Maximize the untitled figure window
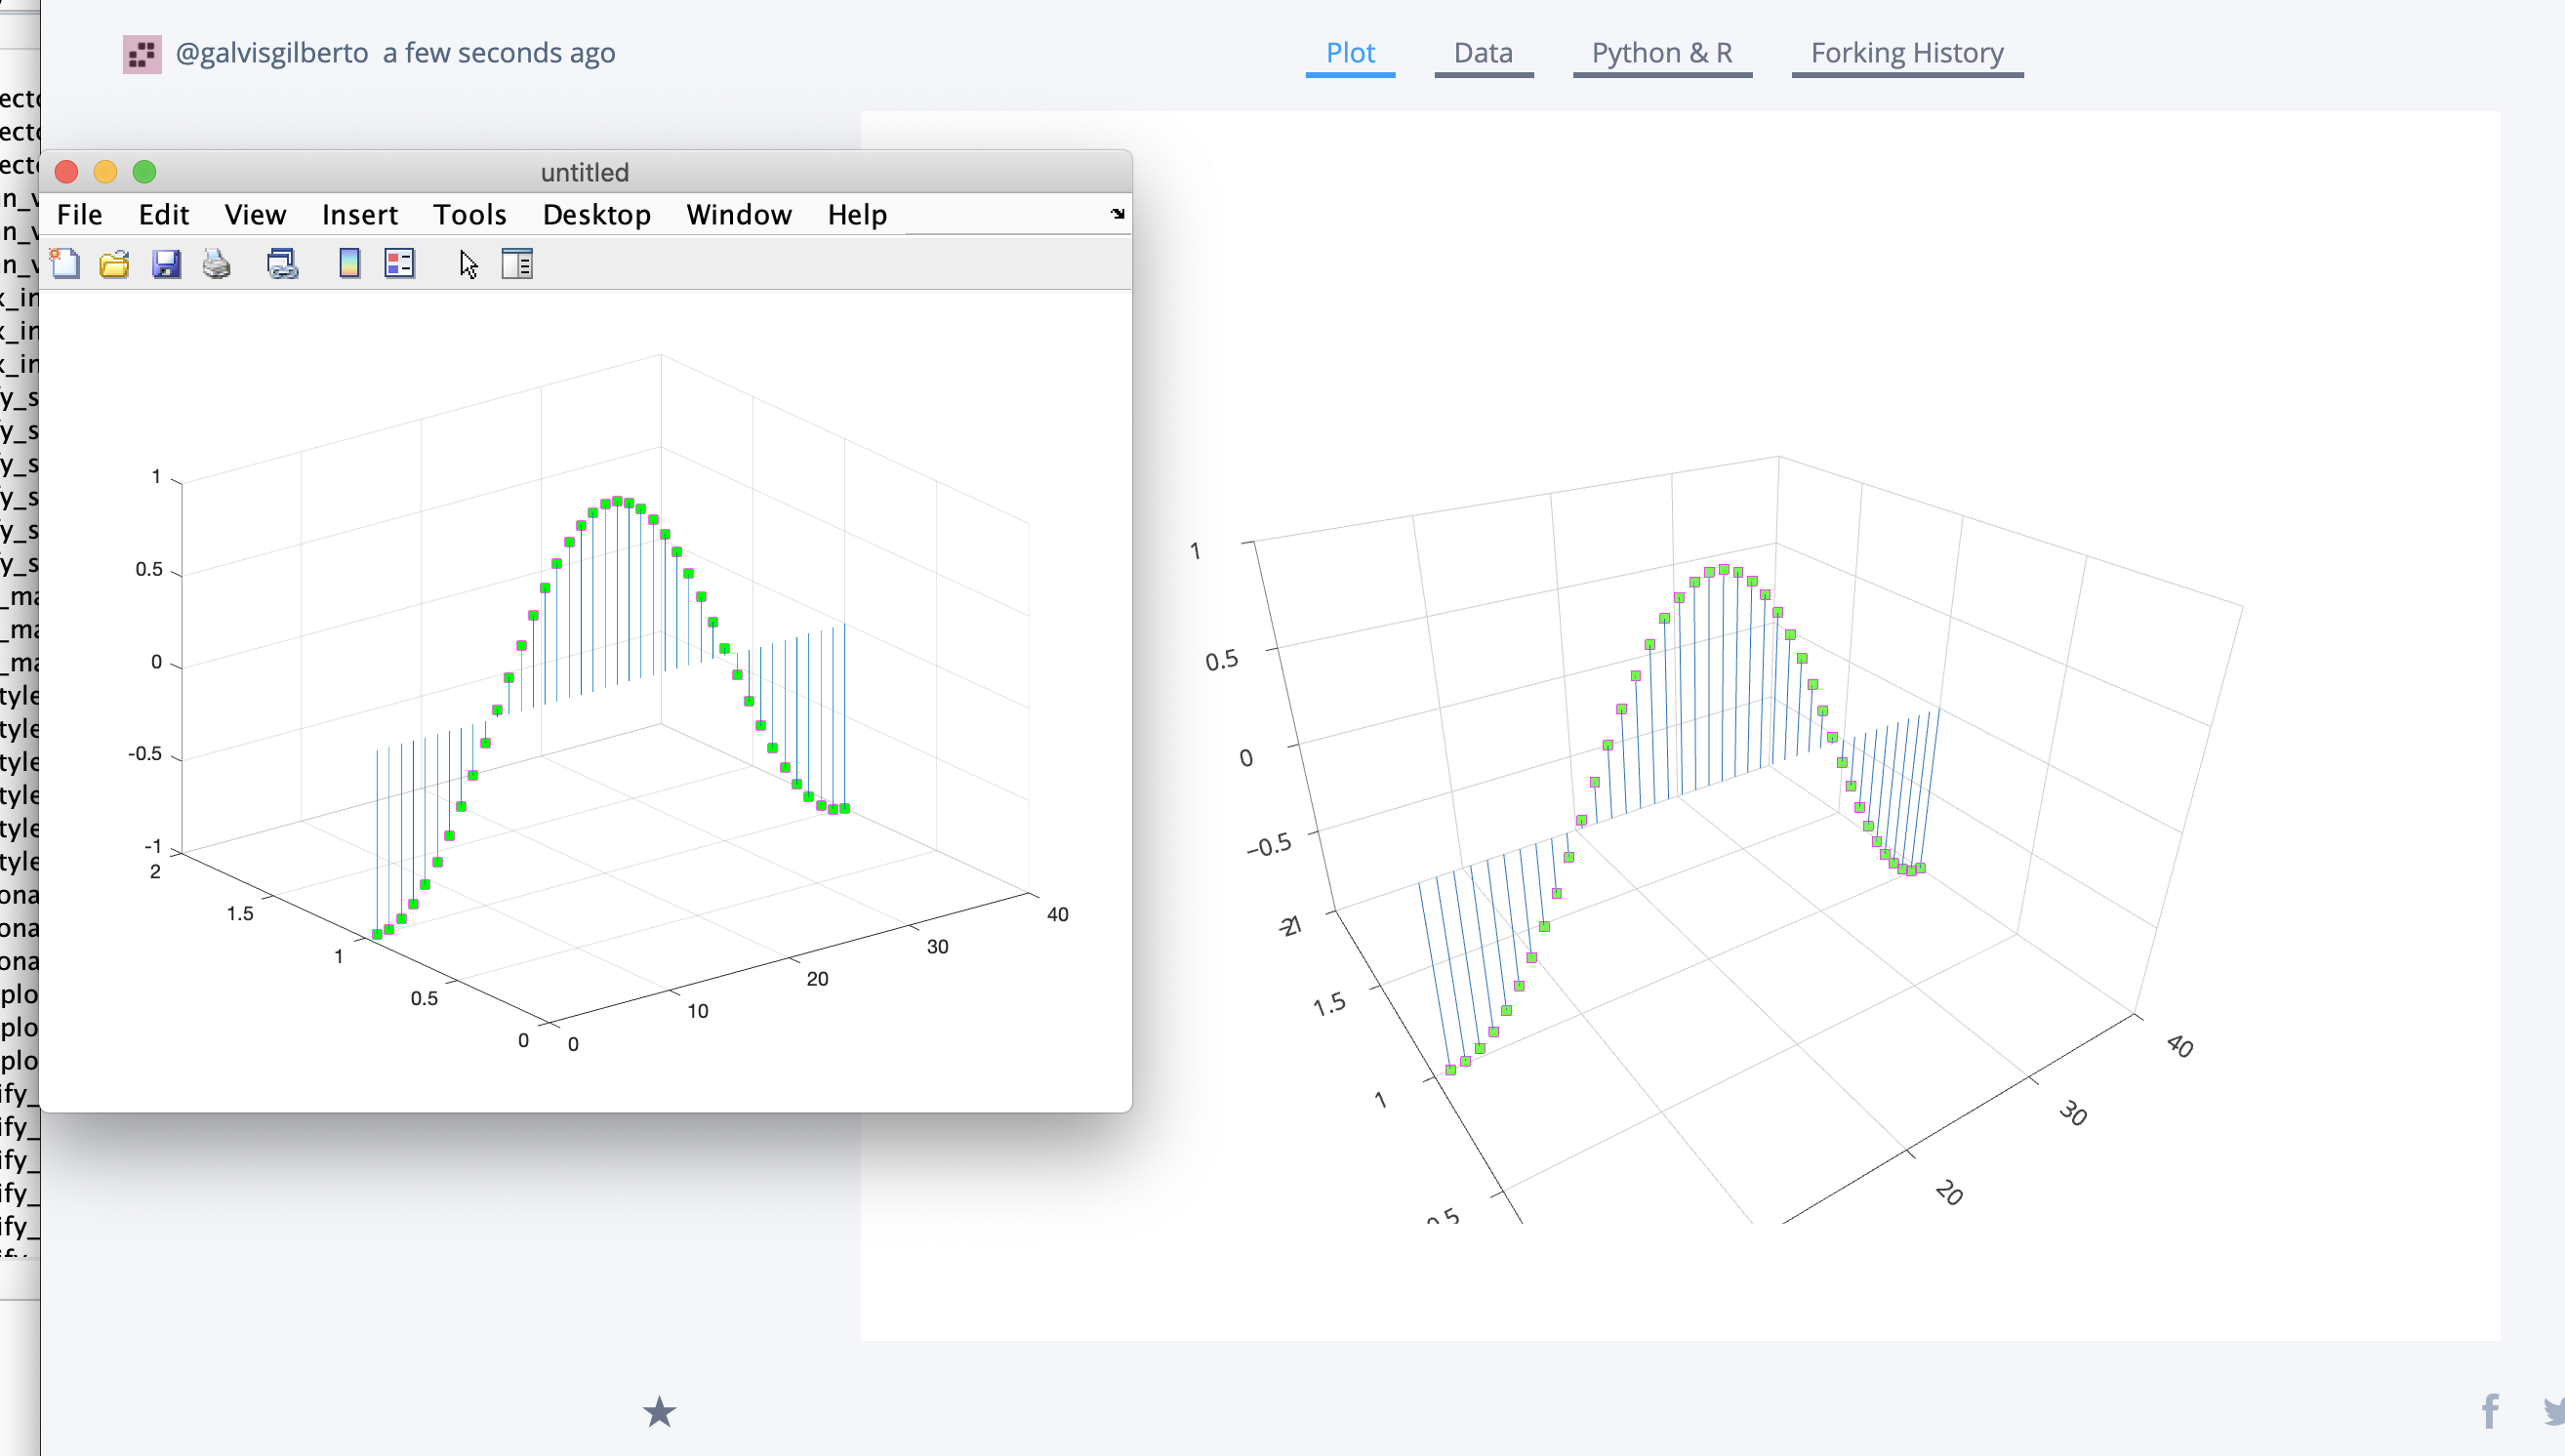2565x1456 pixels. click(x=144, y=172)
